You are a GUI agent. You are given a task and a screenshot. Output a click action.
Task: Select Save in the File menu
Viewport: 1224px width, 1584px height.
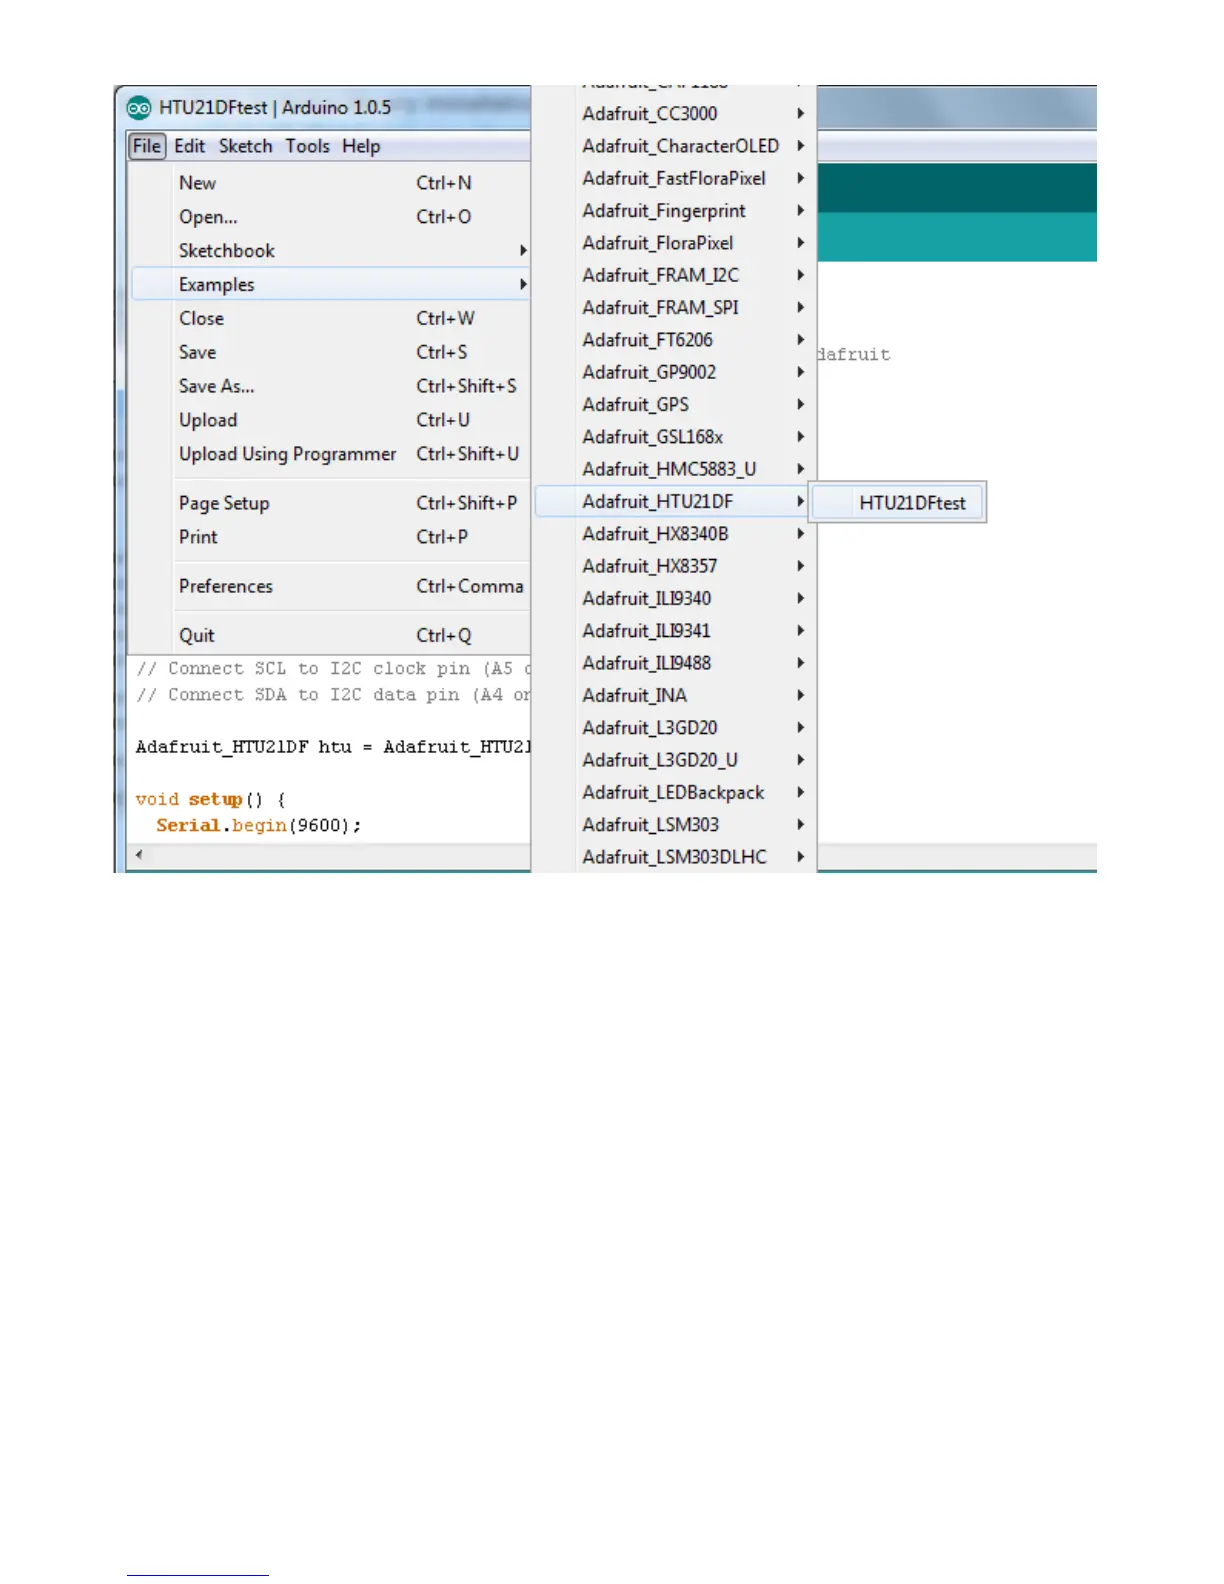(331, 353)
